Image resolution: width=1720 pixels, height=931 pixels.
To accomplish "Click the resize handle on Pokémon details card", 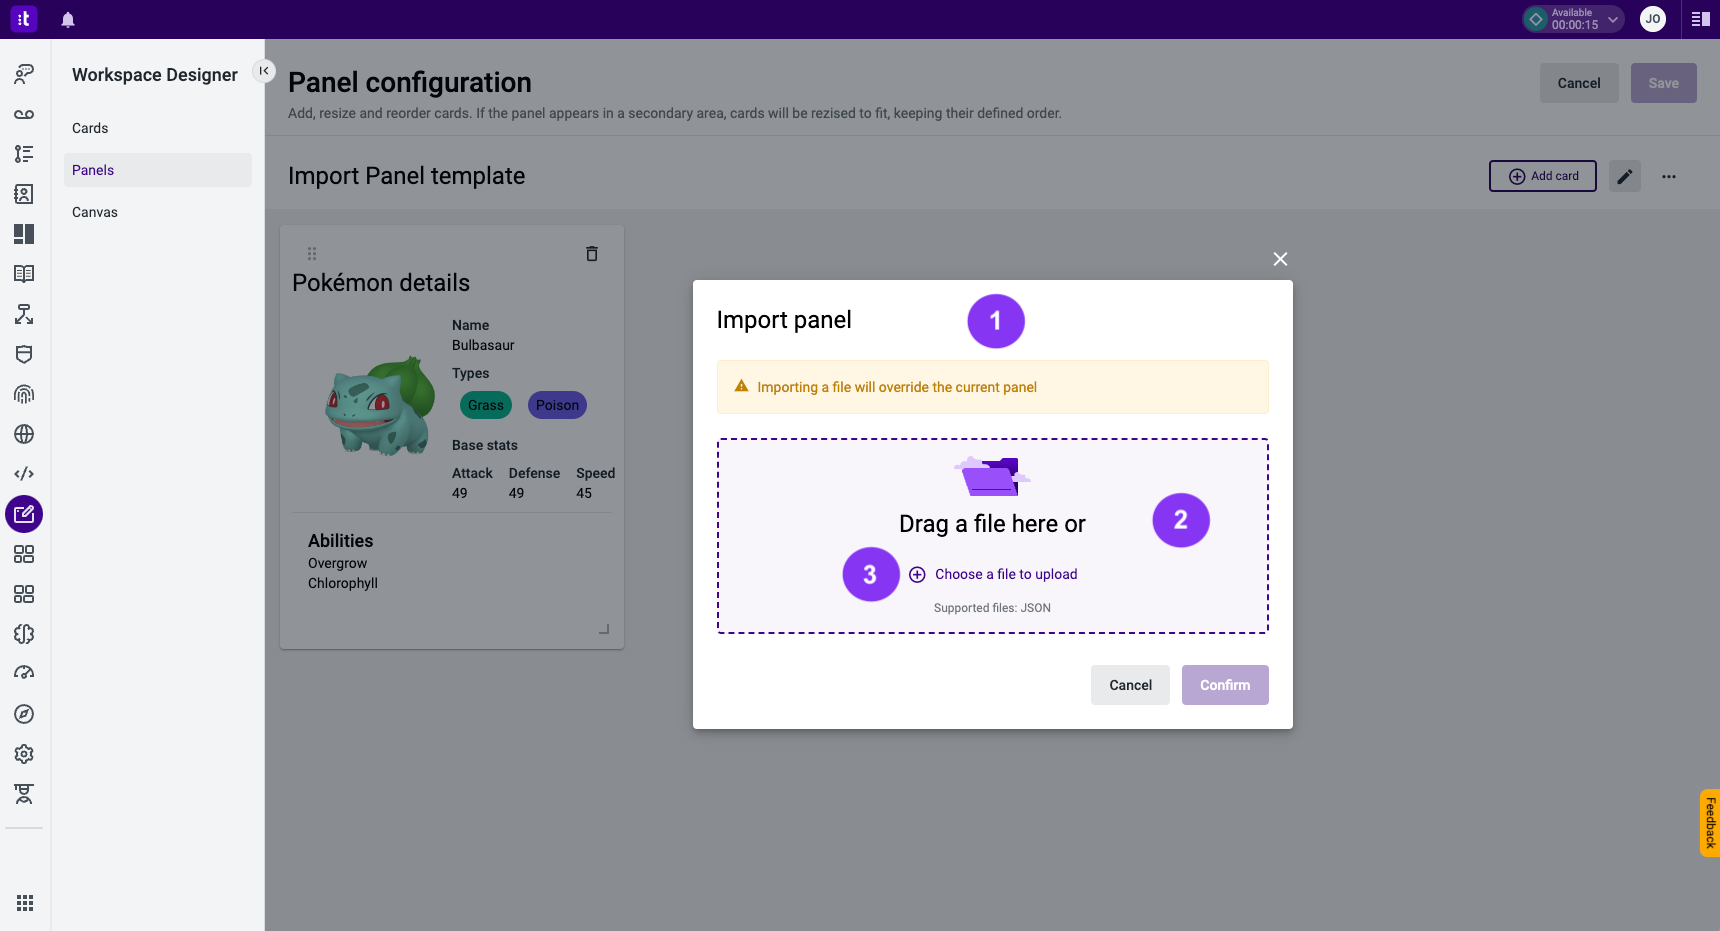I will click(604, 629).
